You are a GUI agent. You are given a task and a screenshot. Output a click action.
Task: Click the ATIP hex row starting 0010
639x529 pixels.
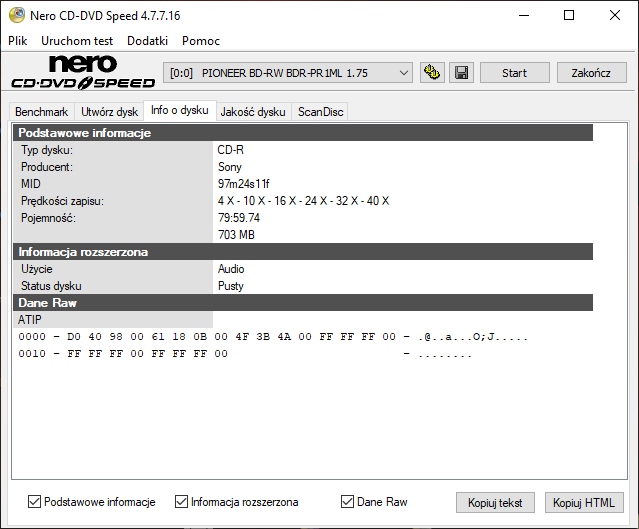[x=245, y=354]
